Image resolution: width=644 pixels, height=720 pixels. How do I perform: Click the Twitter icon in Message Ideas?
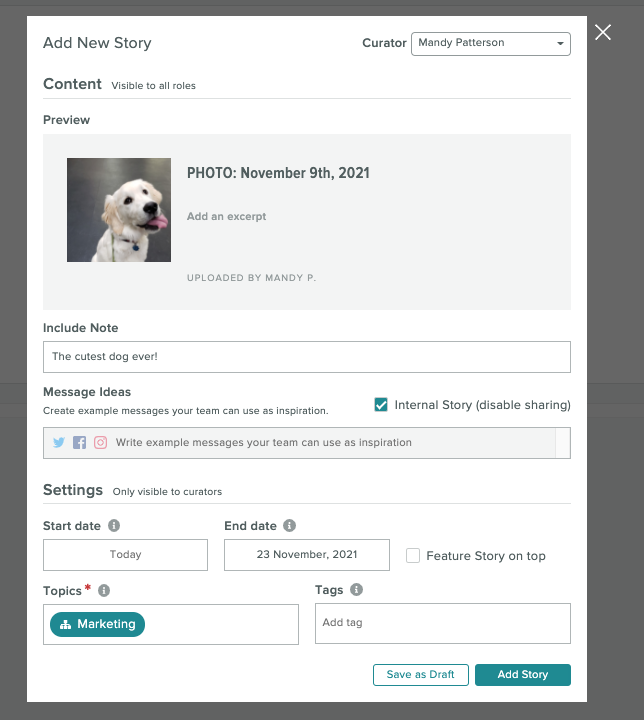pos(59,443)
